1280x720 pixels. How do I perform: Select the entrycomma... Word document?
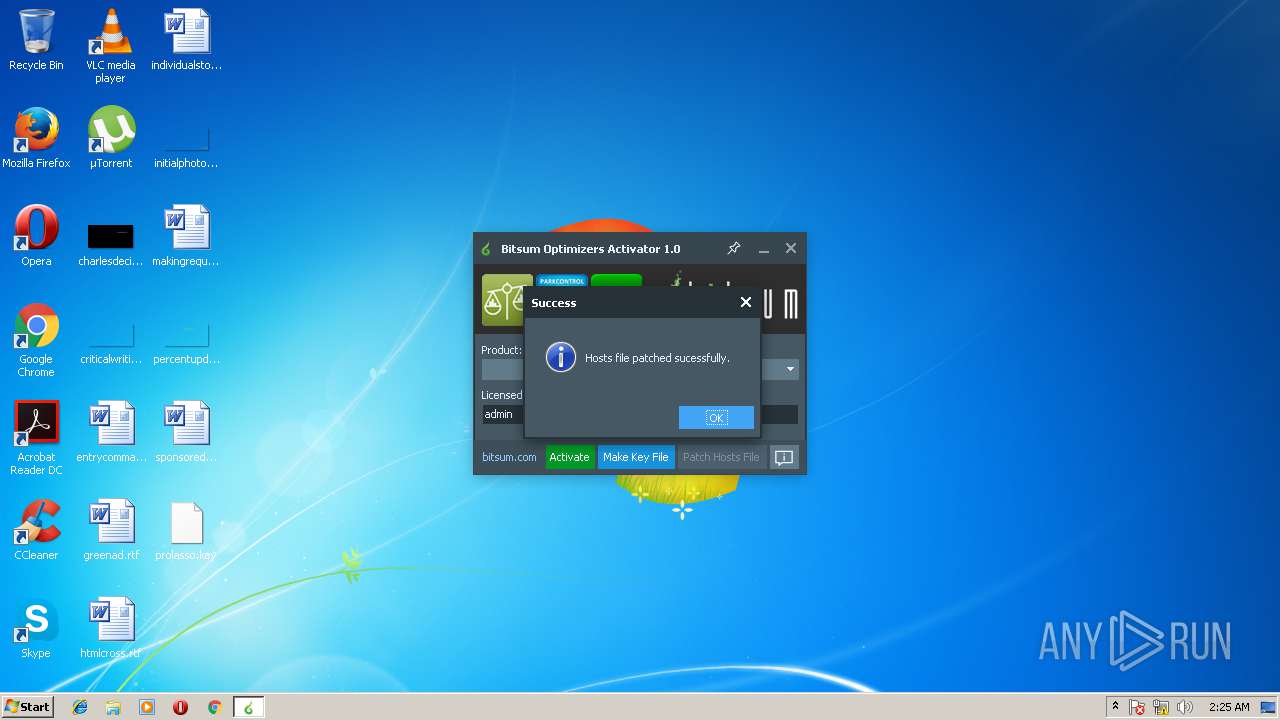[111, 432]
